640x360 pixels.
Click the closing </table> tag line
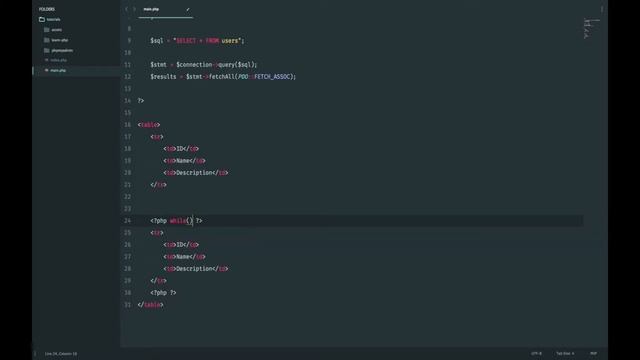[151, 304]
